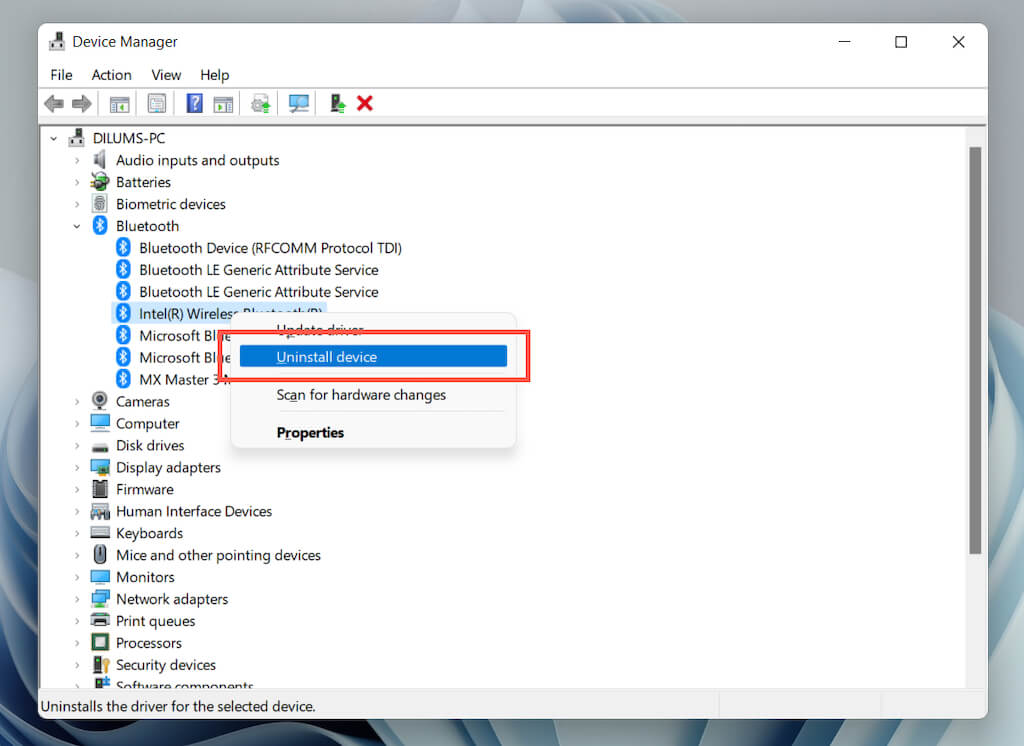Select the Monitors category label
The width and height of the screenshot is (1024, 746).
click(x=145, y=577)
